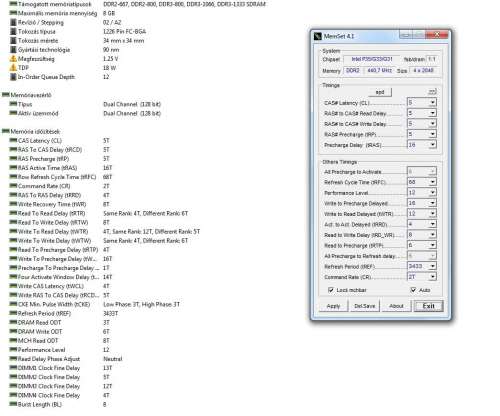This screenshot has height=416, width=500.
Task: Click the memory icon beside CAS Latency (CL)
Action: coord(13,140)
